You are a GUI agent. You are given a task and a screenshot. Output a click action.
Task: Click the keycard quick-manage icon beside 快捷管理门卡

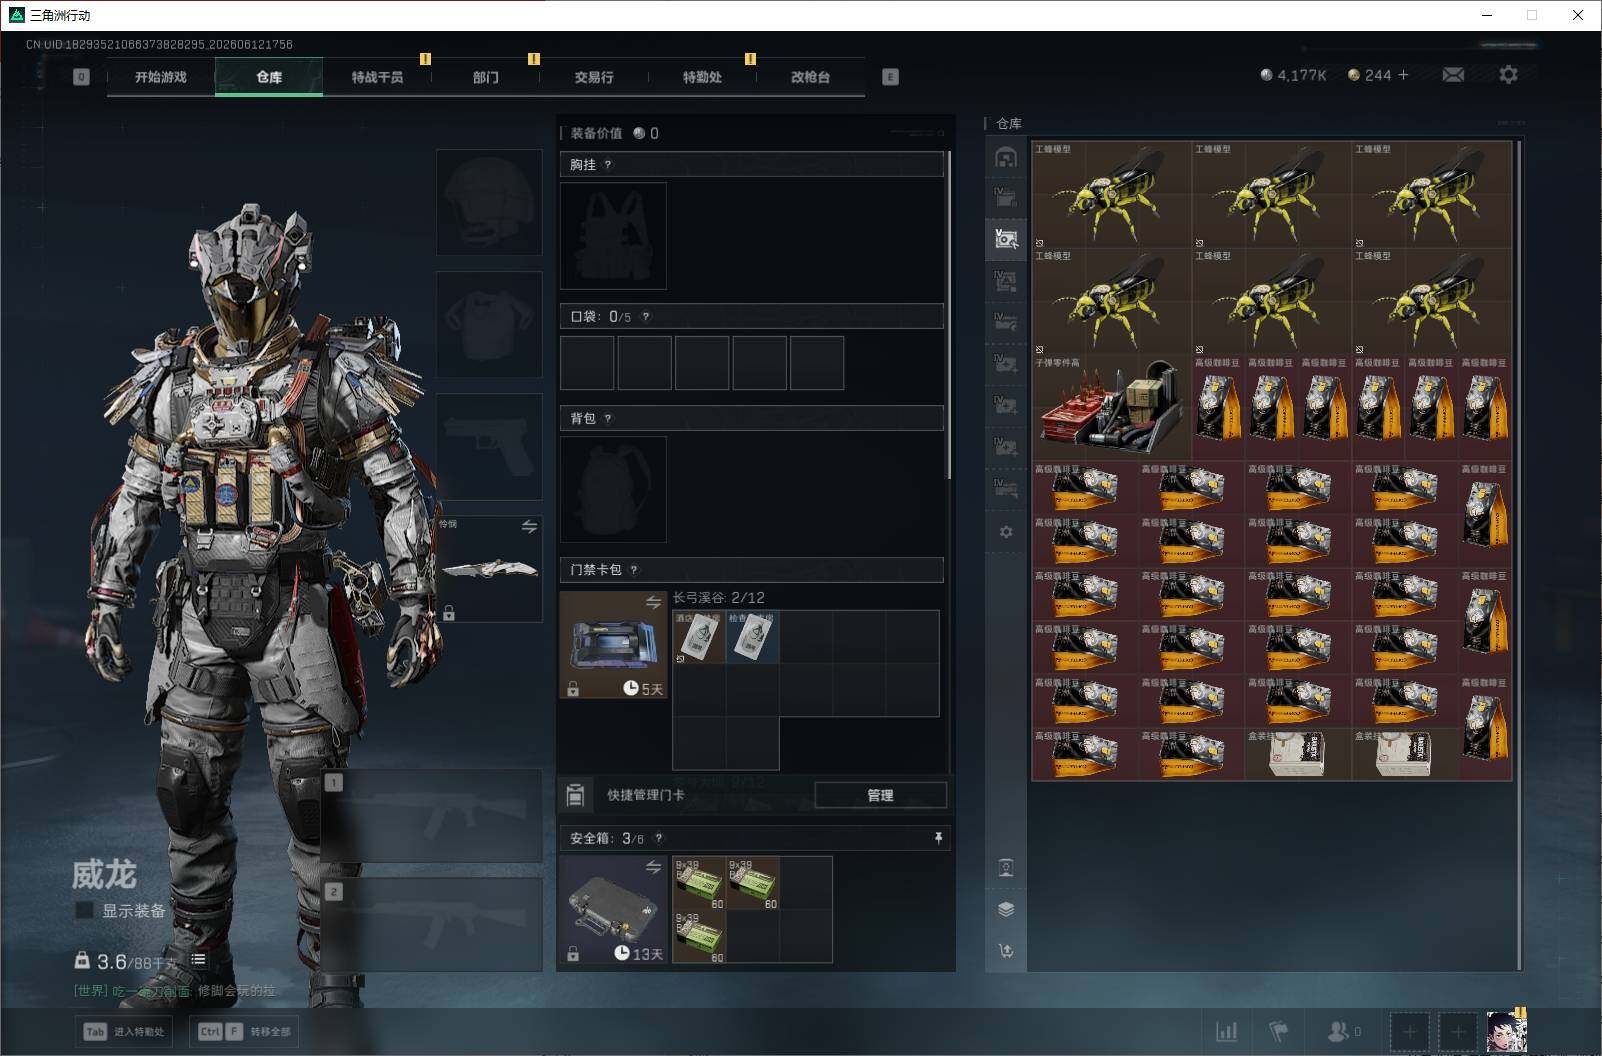575,795
